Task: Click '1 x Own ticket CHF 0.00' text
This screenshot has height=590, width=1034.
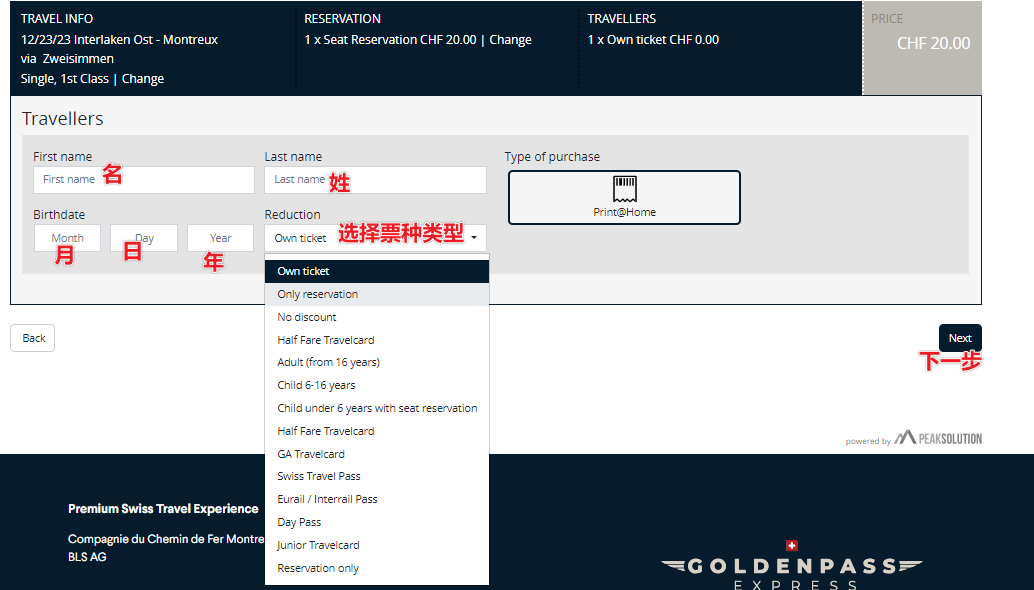Action: tap(653, 40)
